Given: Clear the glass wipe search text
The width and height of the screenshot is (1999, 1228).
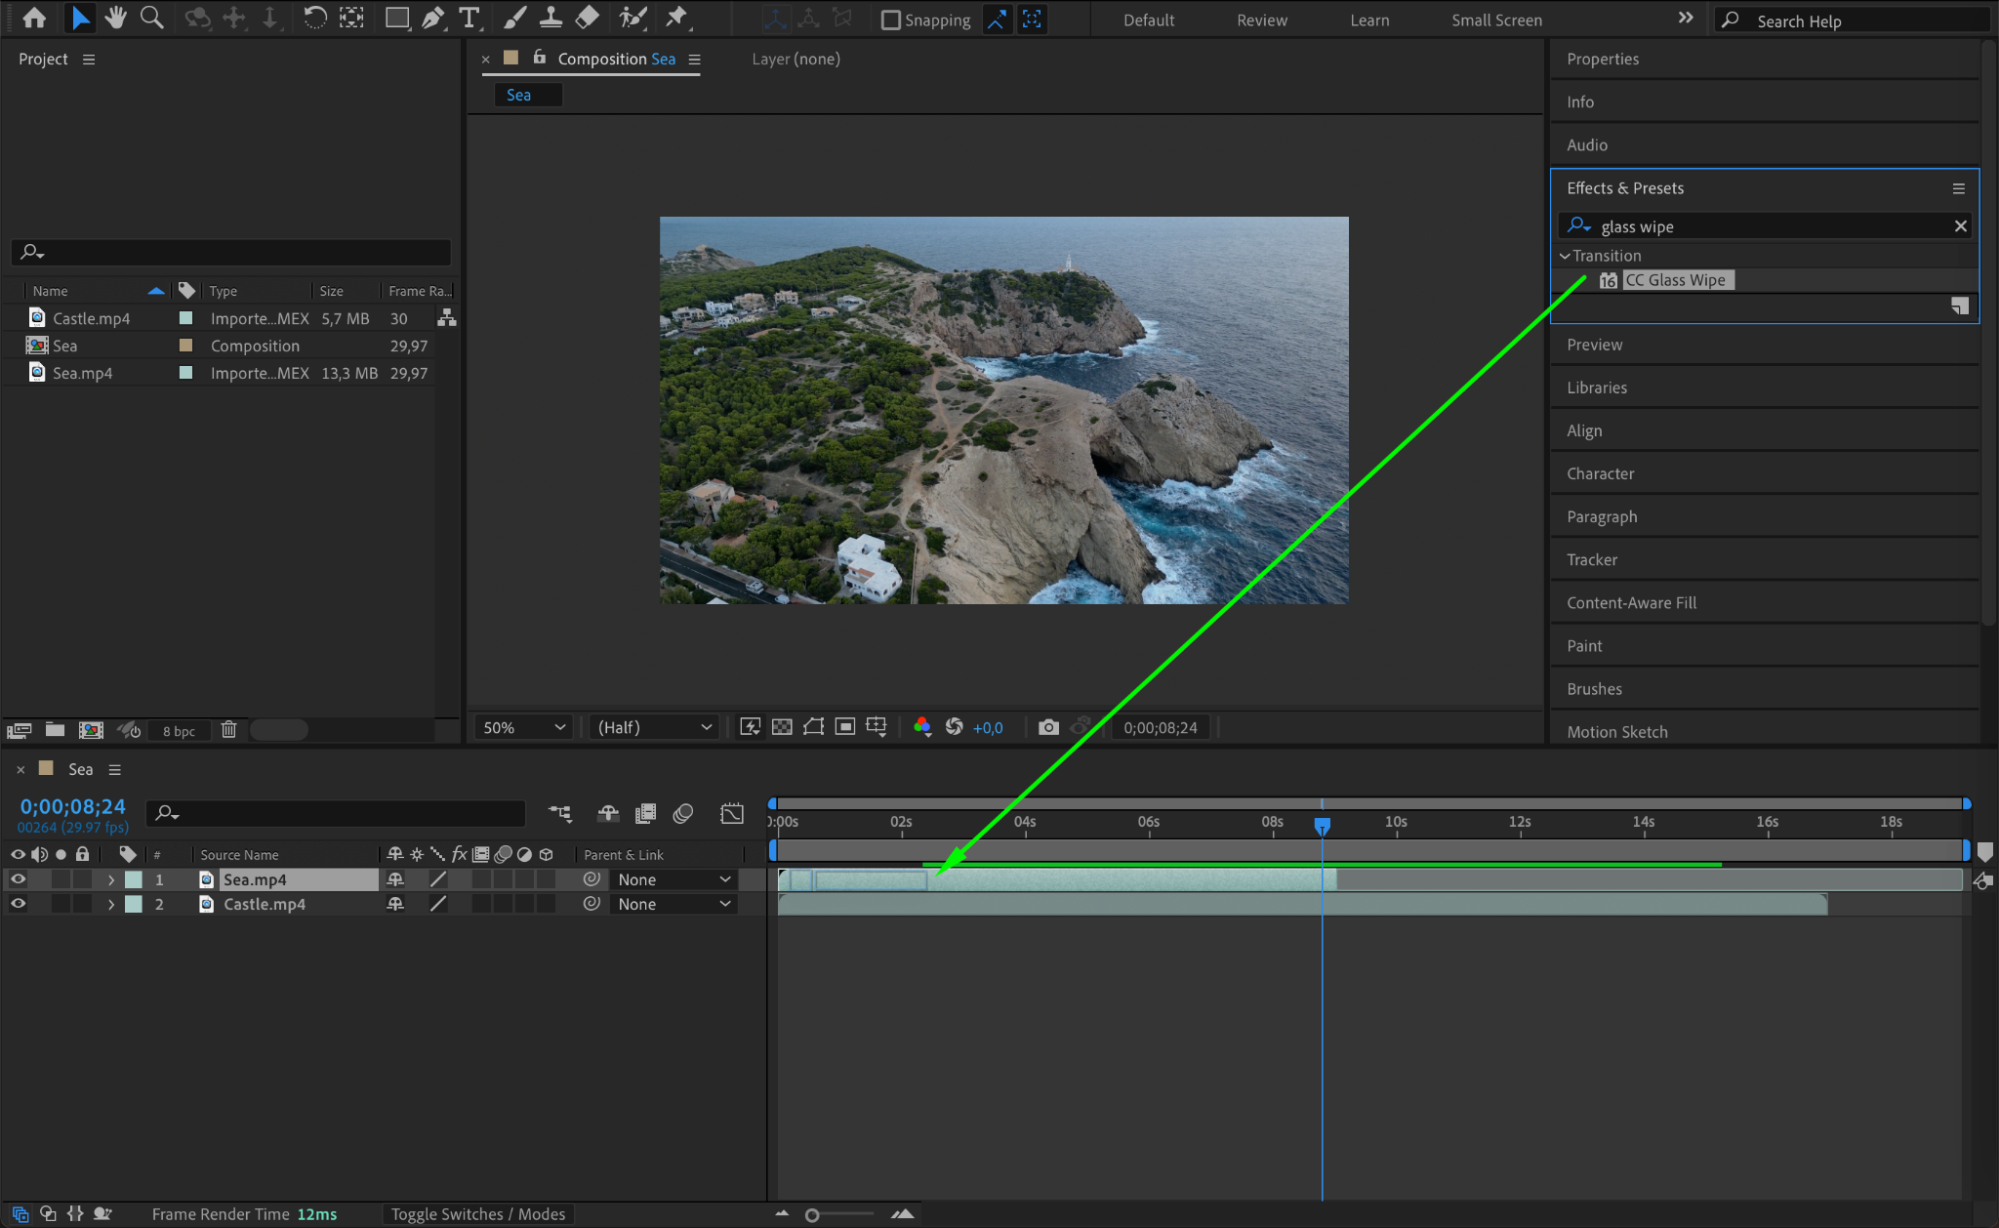Looking at the screenshot, I should click(x=1960, y=226).
